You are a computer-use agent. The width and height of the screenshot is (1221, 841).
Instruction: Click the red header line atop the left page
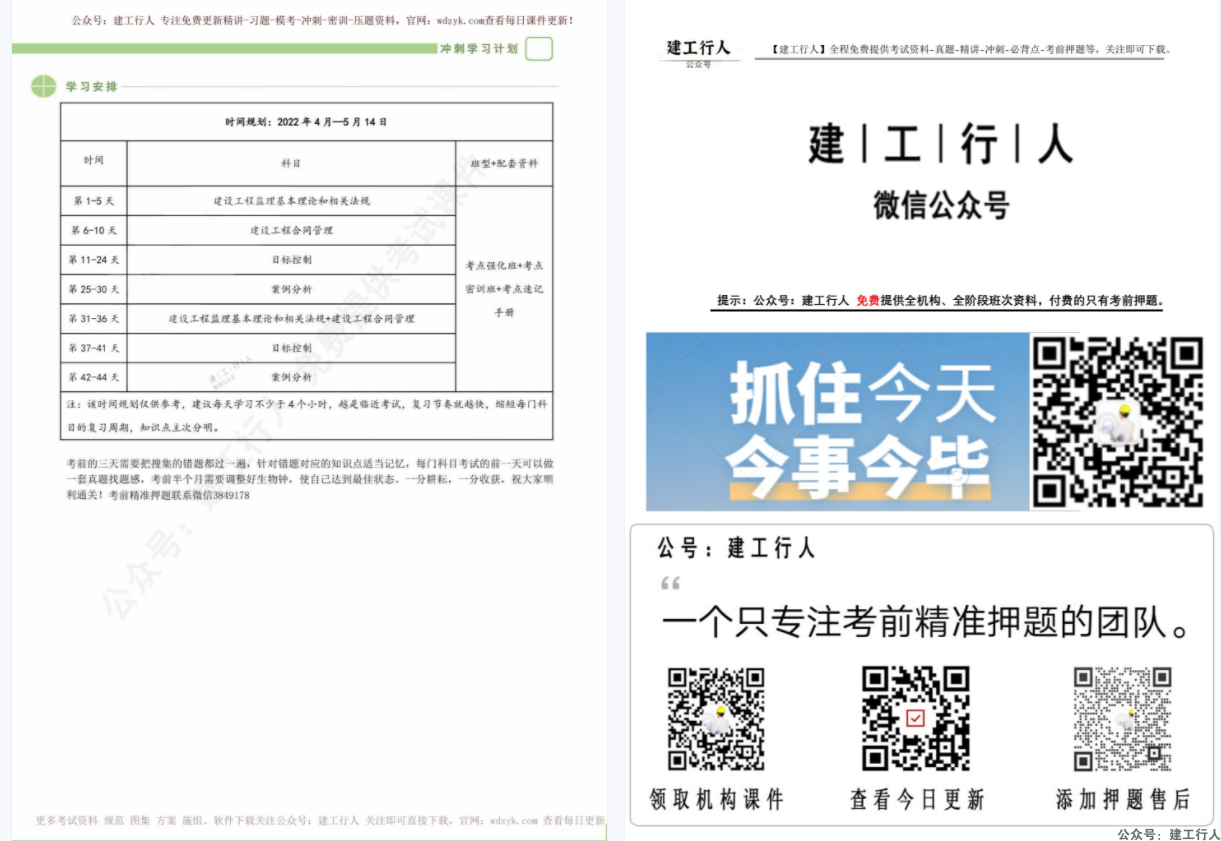click(323, 20)
